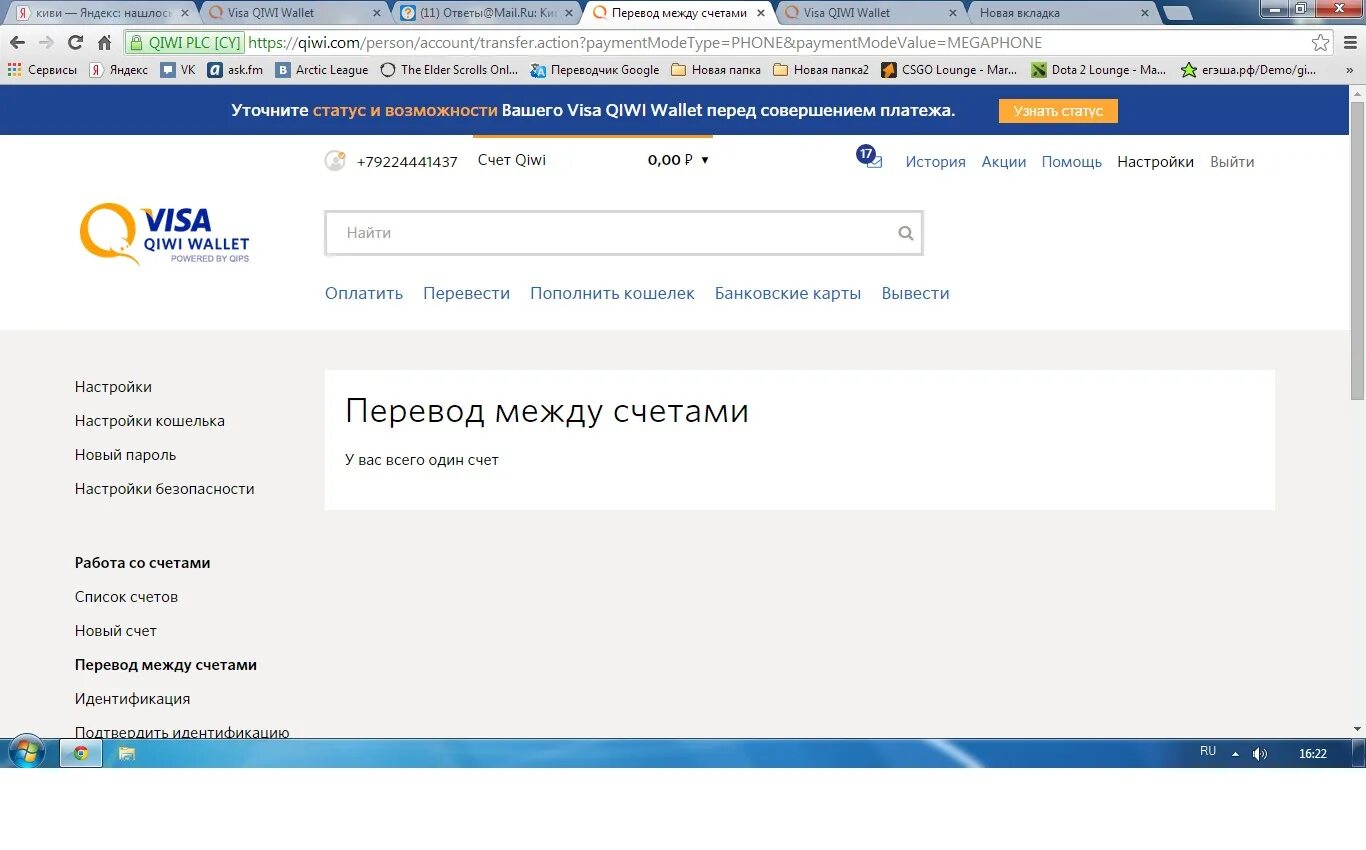Open the ask.fm bookmark
1366x850 pixels.
(236, 70)
